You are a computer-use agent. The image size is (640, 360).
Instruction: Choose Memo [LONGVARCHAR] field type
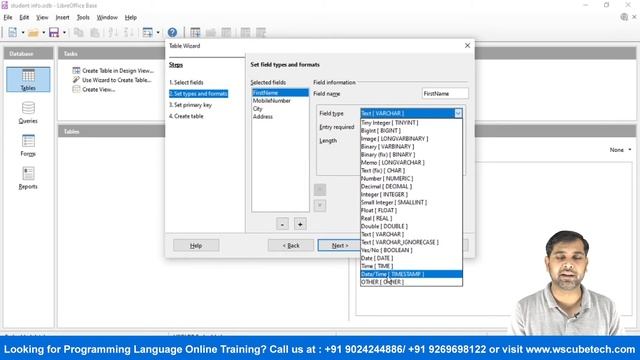click(x=411, y=162)
